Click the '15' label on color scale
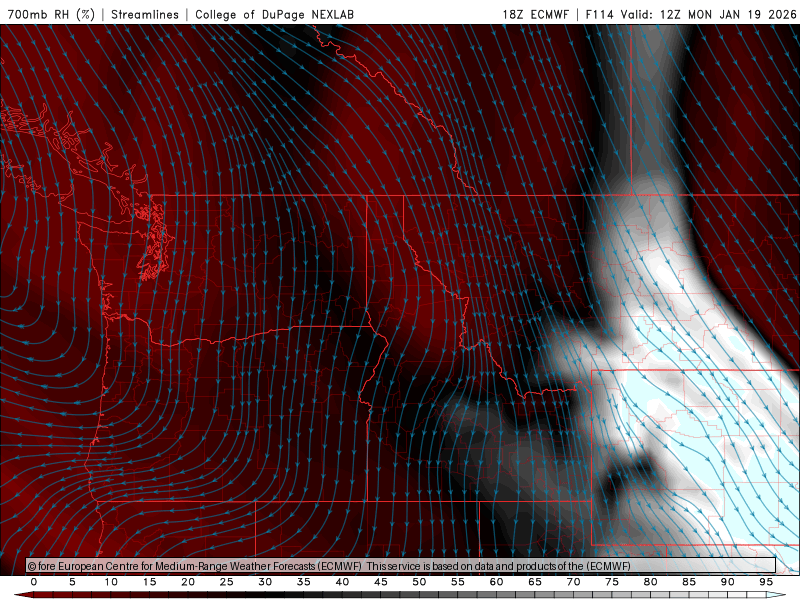 (149, 582)
